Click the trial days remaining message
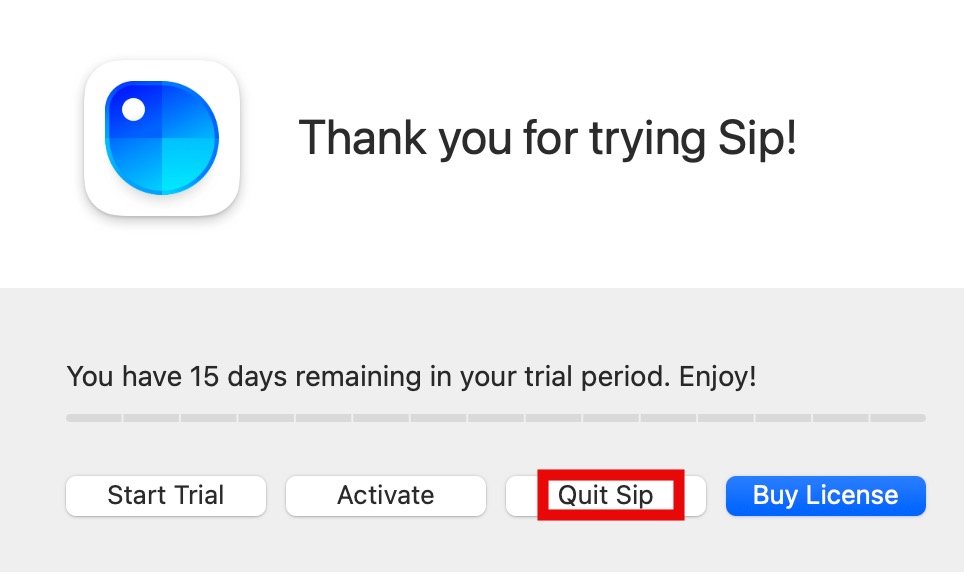The image size is (964, 574). (411, 377)
